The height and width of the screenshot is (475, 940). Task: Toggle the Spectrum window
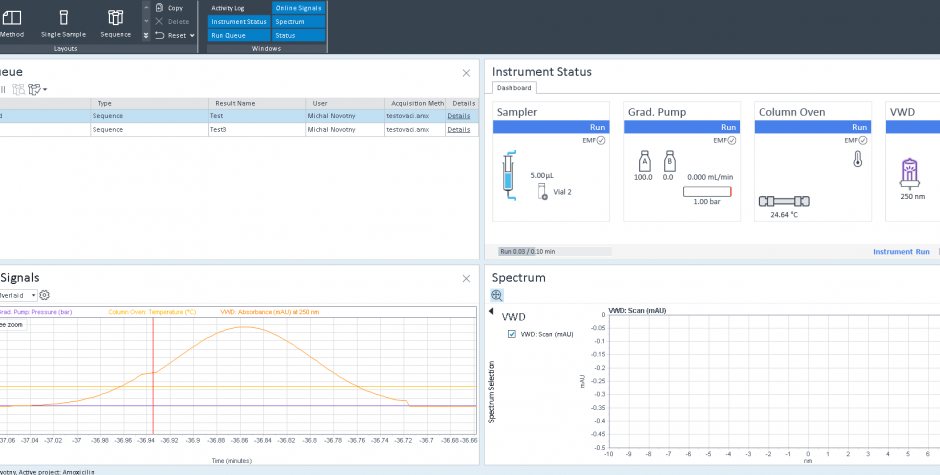coord(299,22)
